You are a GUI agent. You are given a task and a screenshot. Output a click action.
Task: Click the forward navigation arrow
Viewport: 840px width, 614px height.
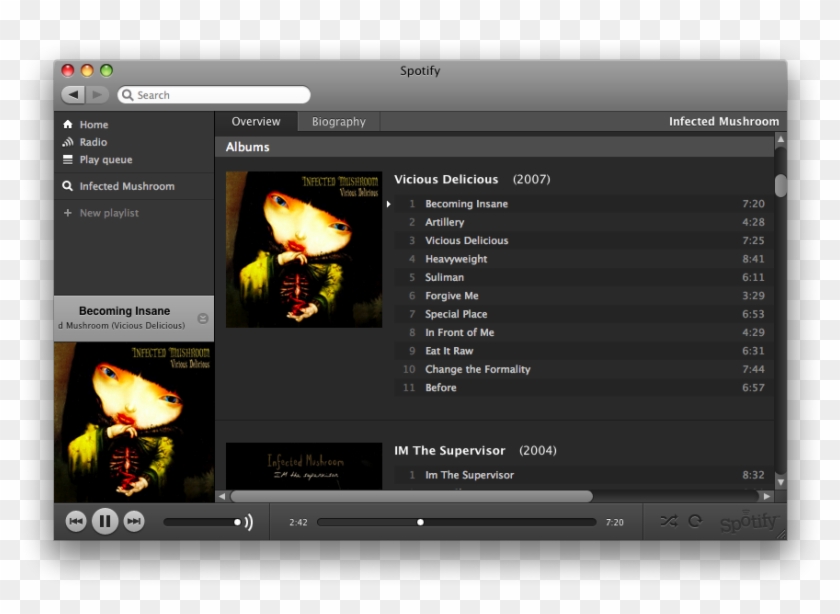coord(95,94)
